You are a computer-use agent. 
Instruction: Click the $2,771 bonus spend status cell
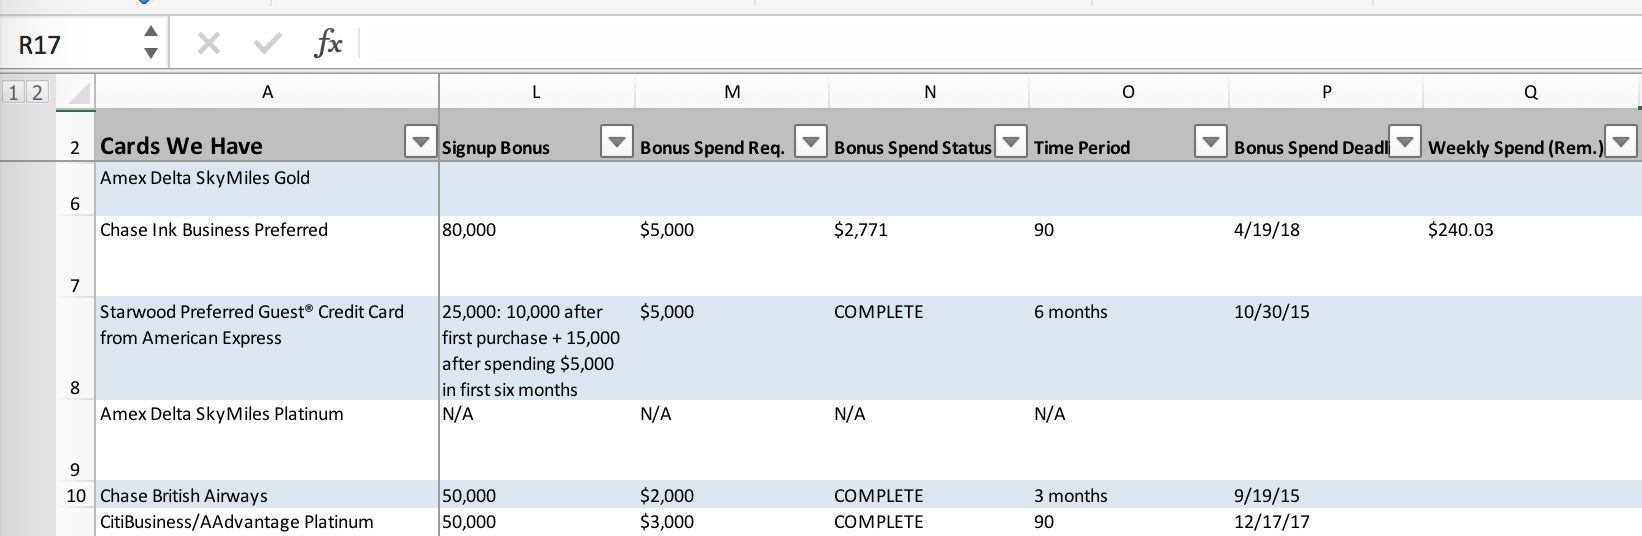point(929,256)
